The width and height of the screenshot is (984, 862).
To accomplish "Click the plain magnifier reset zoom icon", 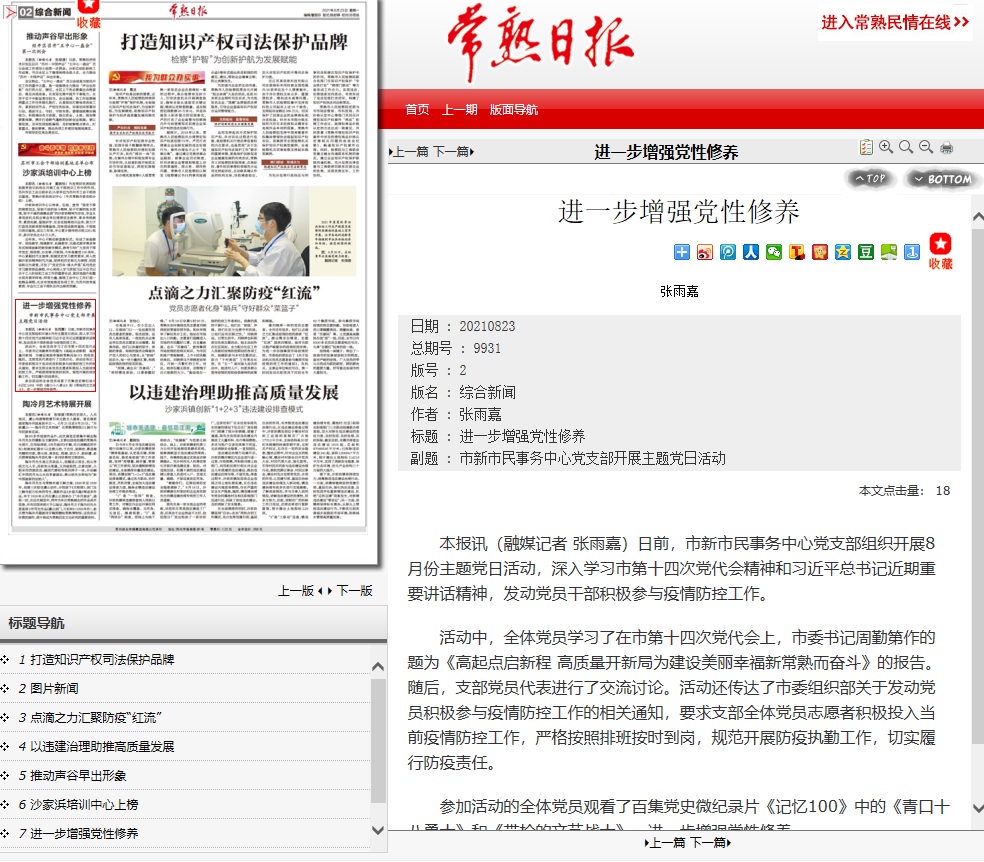I will (906, 147).
